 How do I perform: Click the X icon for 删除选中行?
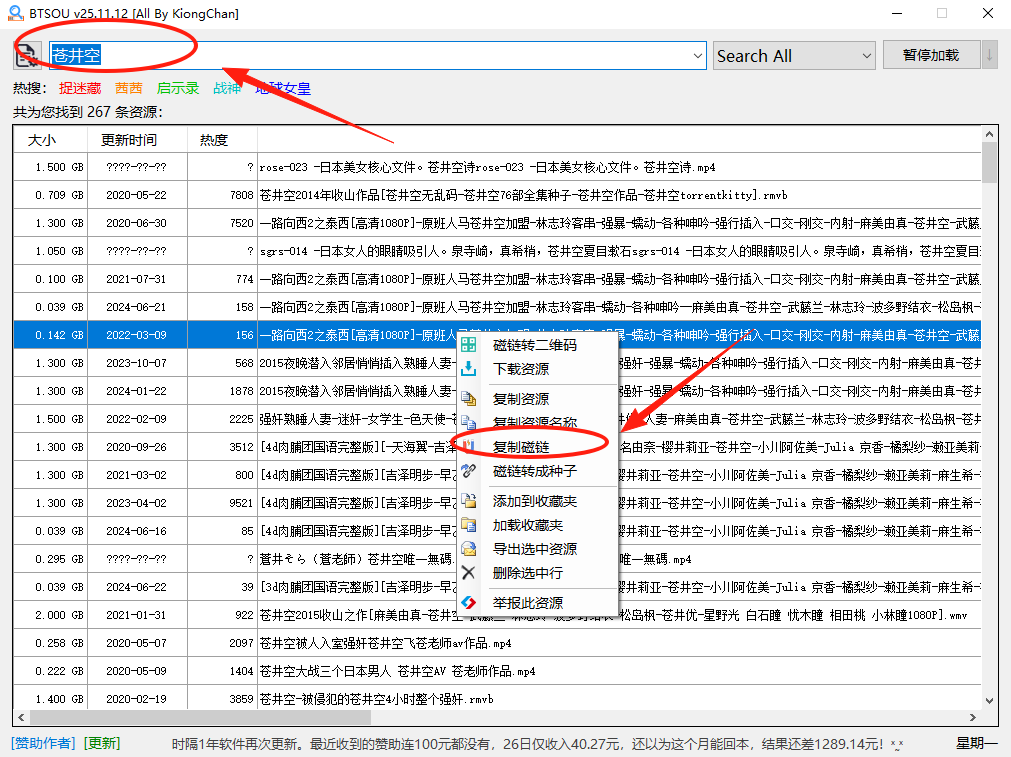pyautogui.click(x=469, y=573)
